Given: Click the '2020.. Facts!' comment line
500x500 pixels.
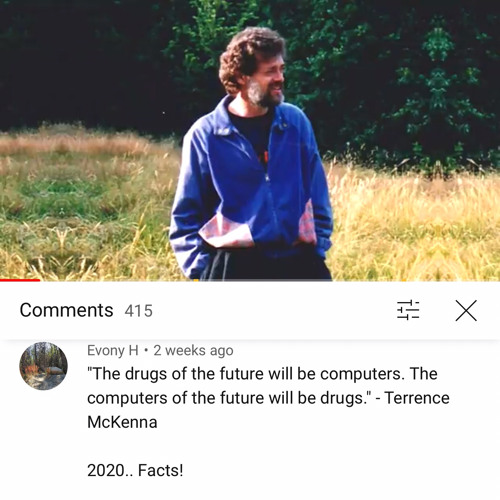Looking at the screenshot, I should 135,470.
